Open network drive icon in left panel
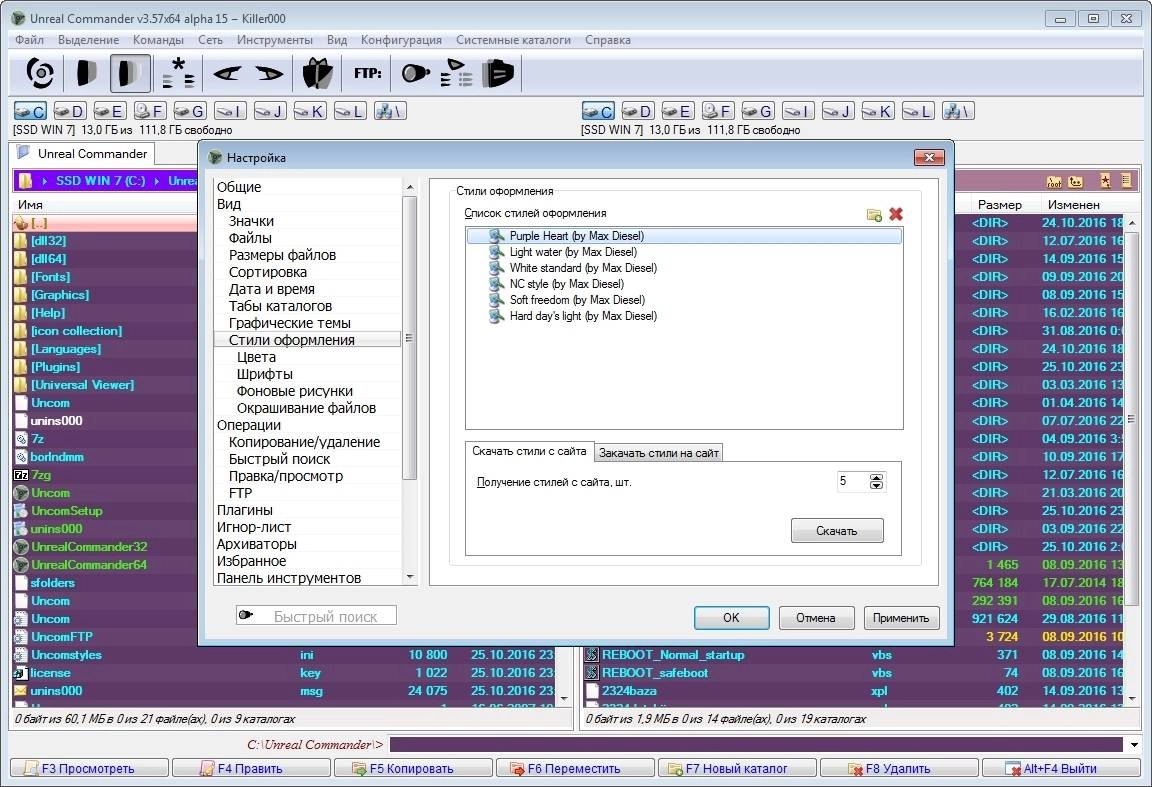The image size is (1152, 787). (390, 111)
